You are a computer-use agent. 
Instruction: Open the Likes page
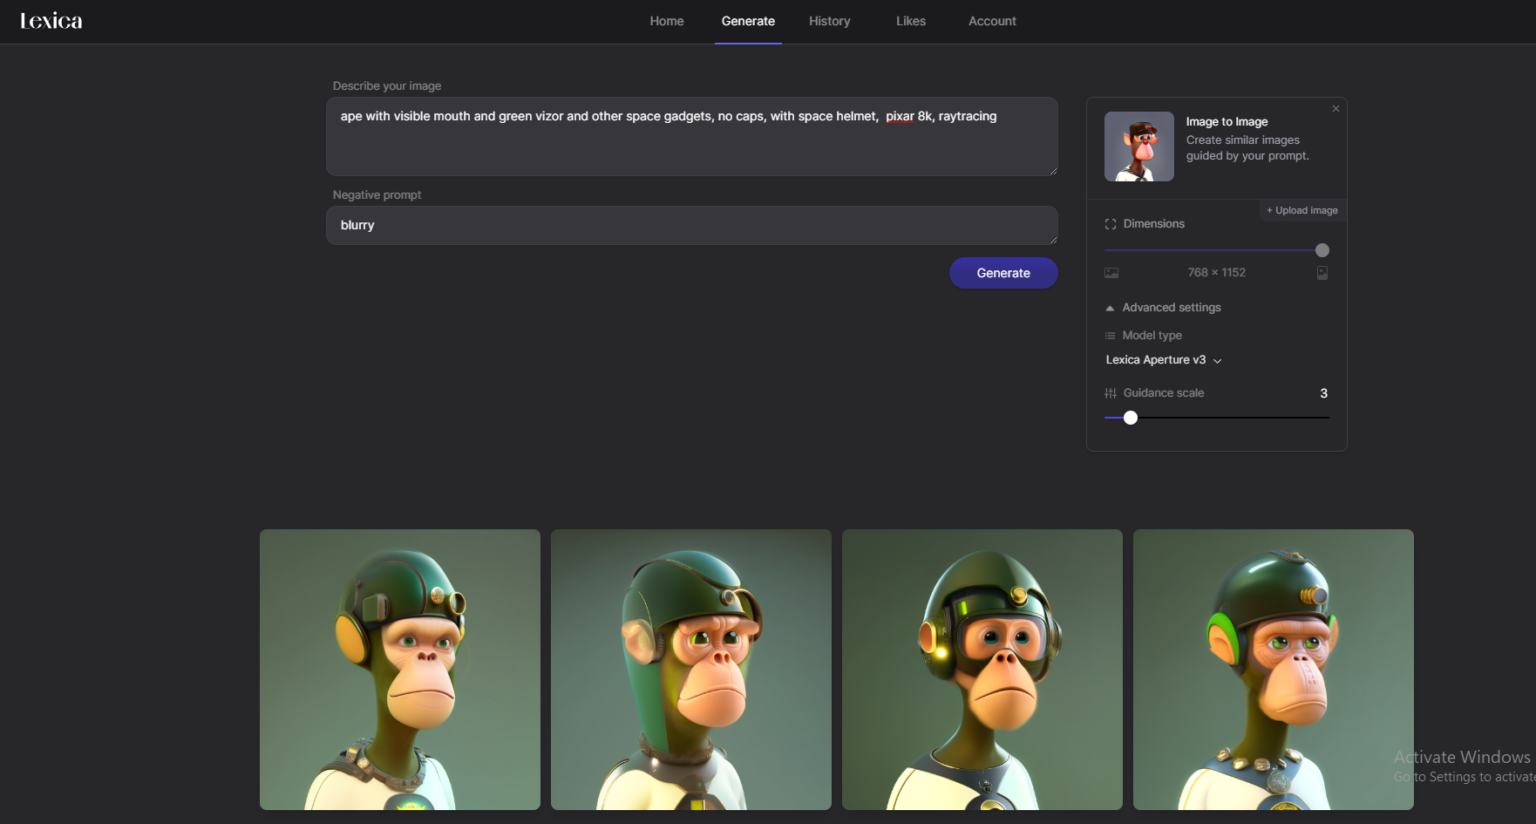point(910,21)
